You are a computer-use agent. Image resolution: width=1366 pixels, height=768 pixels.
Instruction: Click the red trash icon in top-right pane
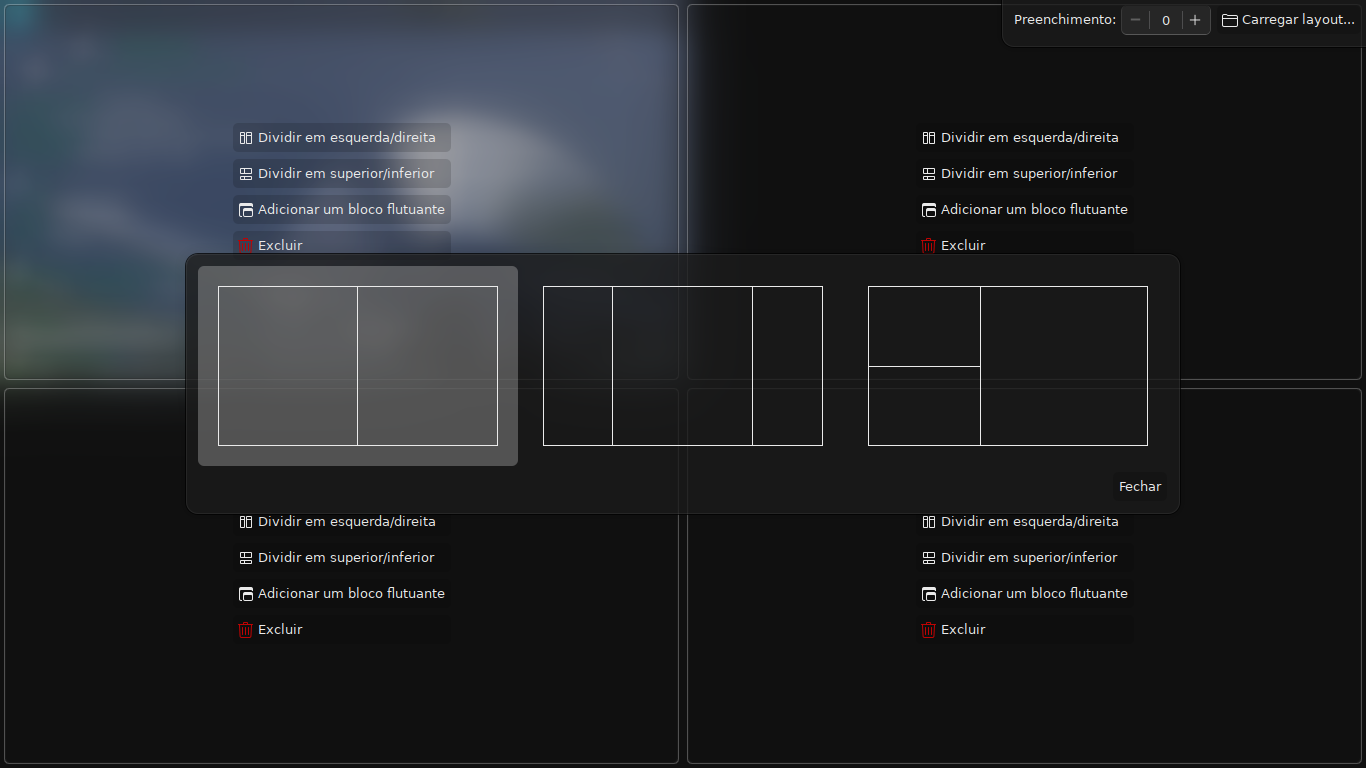tap(928, 246)
